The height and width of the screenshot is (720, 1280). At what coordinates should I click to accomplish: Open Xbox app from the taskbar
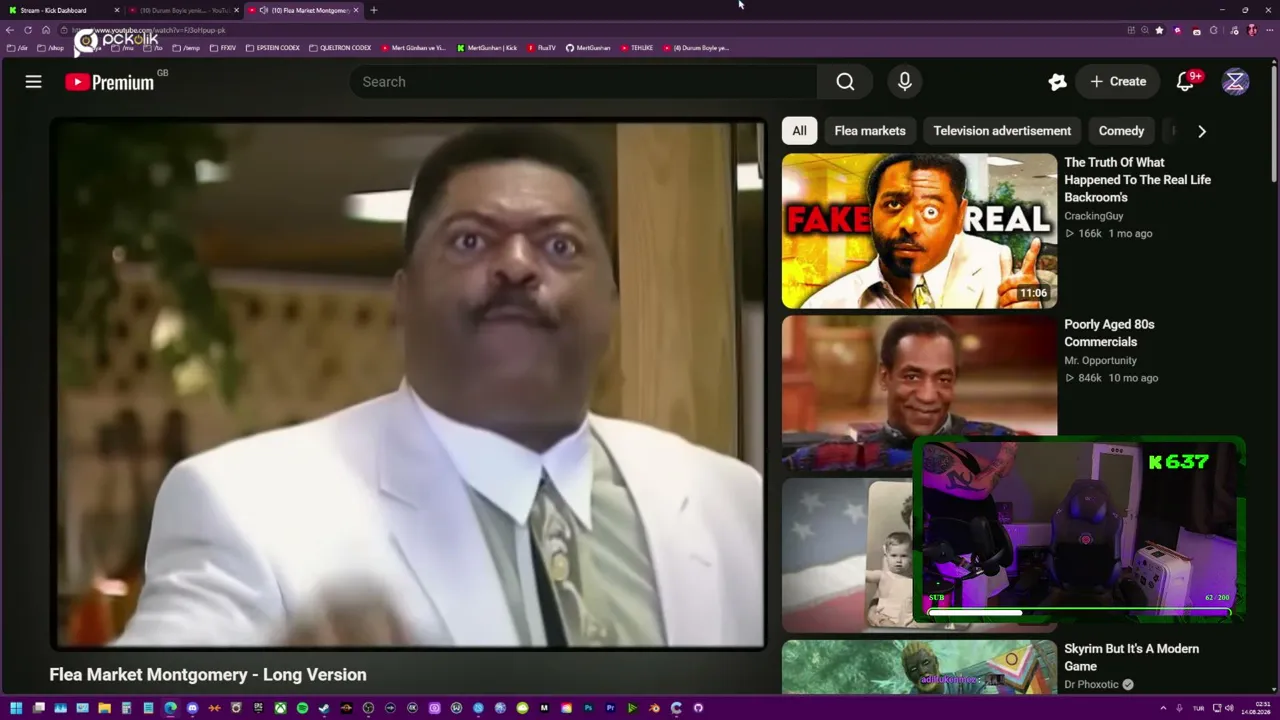(x=280, y=708)
